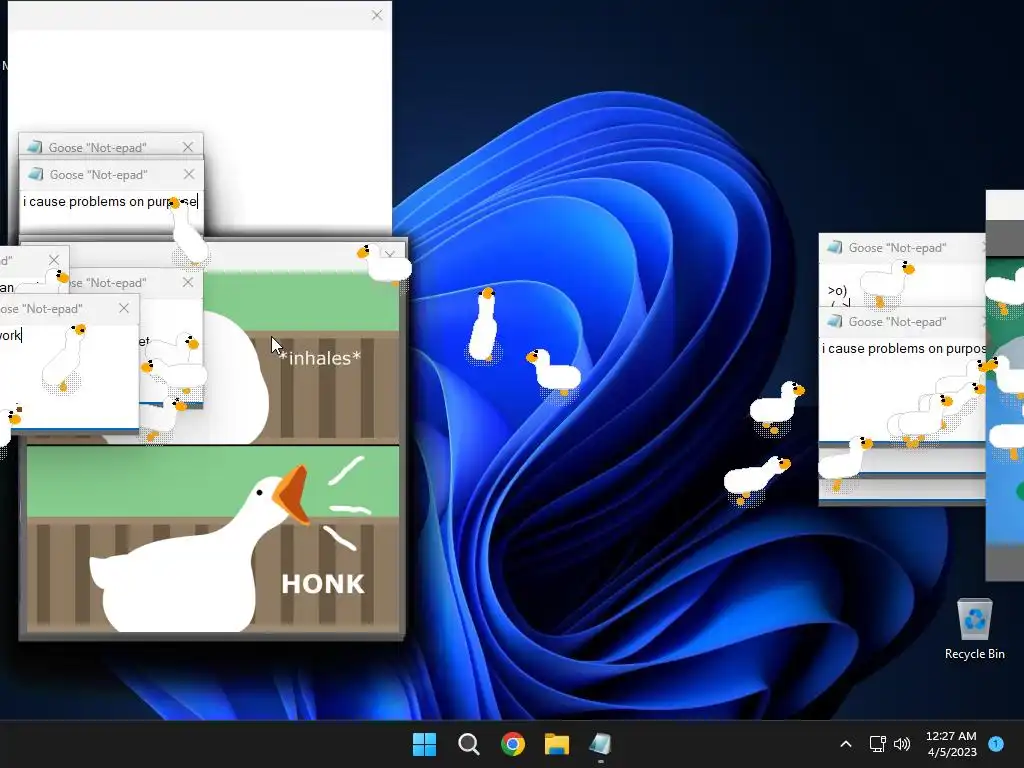Click into right note text 'i cause problems on purpos'
Screen dimensions: 1024x768
click(904, 349)
